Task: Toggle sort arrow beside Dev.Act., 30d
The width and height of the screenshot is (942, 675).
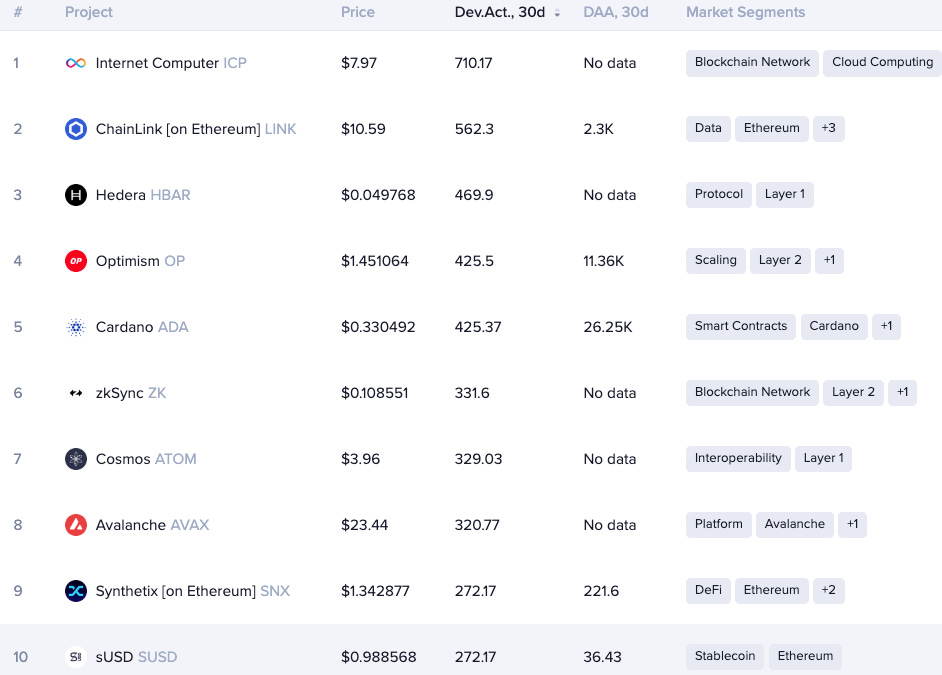Action: pyautogui.click(x=557, y=13)
